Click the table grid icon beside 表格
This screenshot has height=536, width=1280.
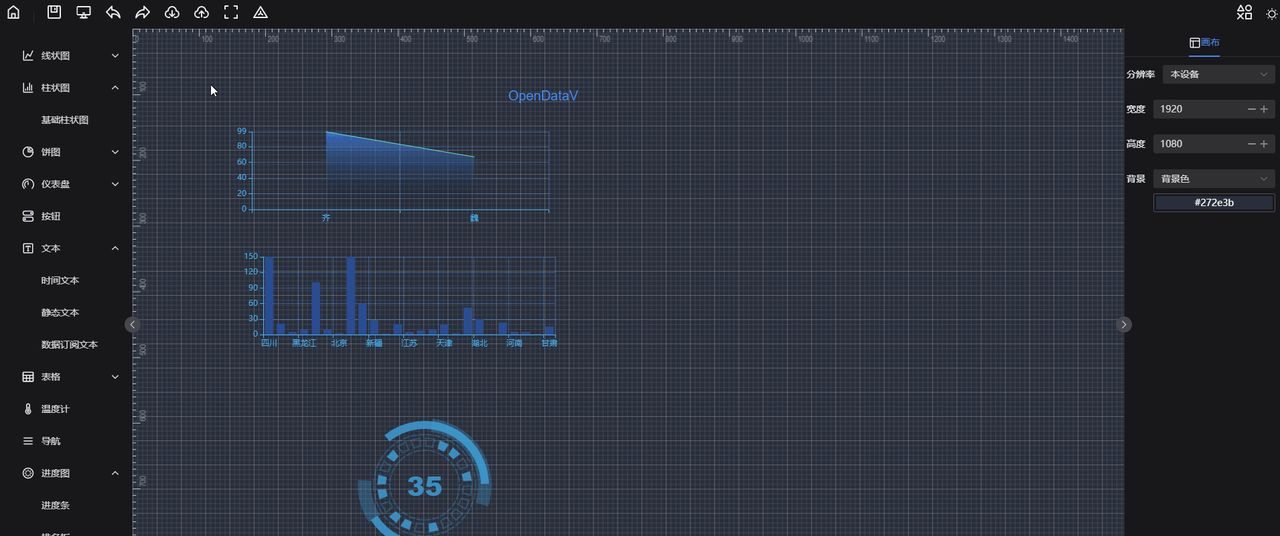pos(28,377)
